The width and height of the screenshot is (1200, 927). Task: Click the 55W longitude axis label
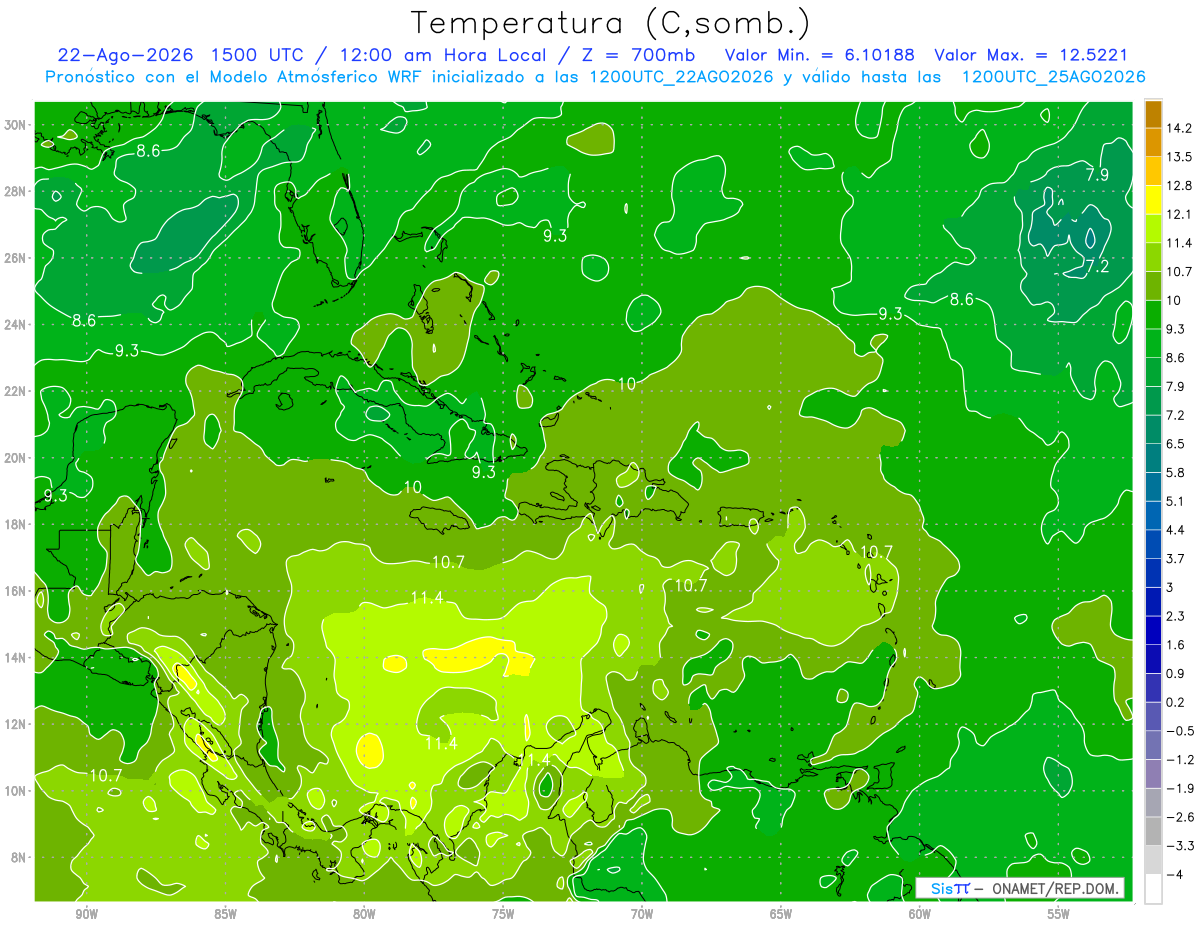[1059, 914]
